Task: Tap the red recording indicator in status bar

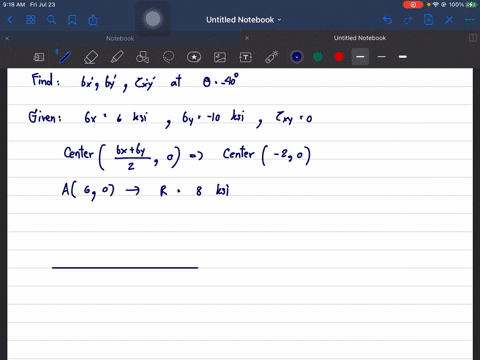Action: 413,5
